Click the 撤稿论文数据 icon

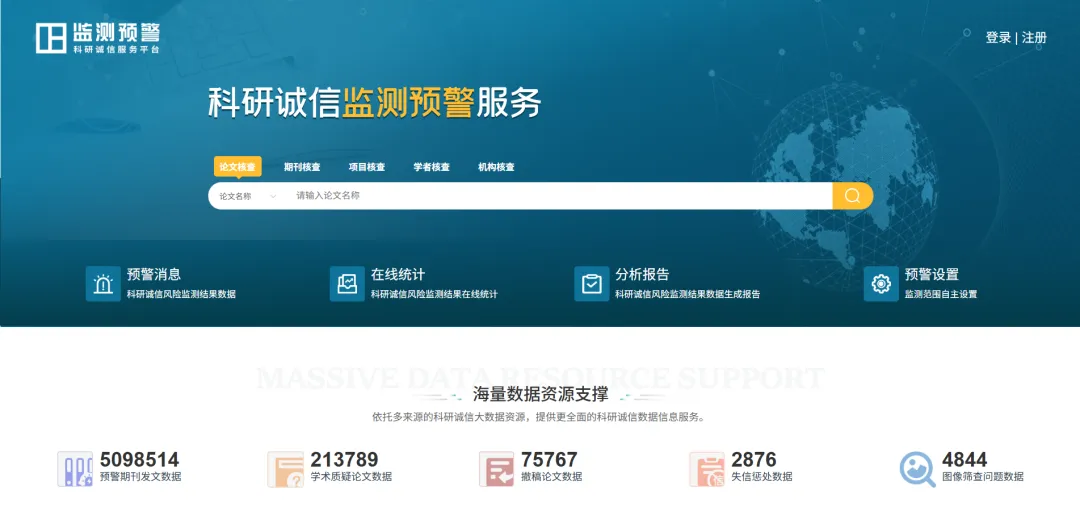pos(496,469)
